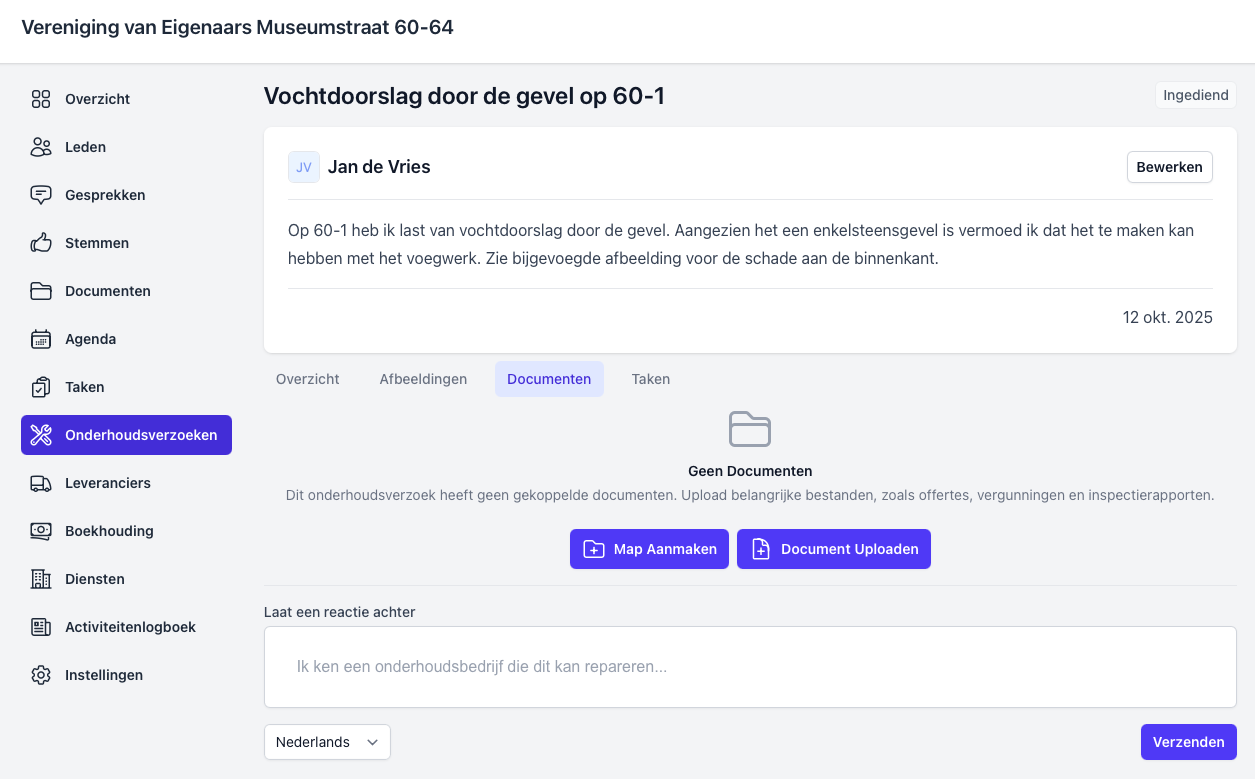The height and width of the screenshot is (779, 1255).
Task: Focus the reactie comment text field
Action: (x=750, y=666)
